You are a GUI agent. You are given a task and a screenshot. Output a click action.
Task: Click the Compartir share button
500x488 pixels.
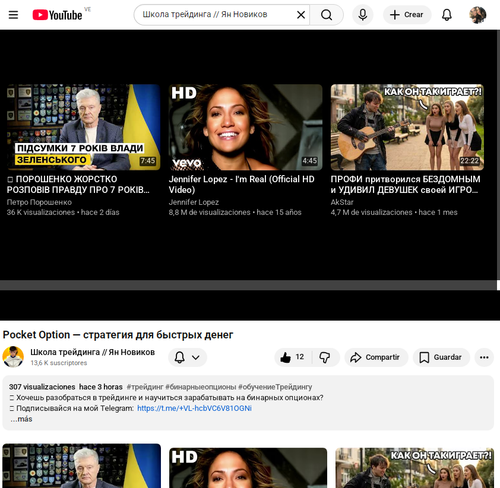tap(376, 357)
